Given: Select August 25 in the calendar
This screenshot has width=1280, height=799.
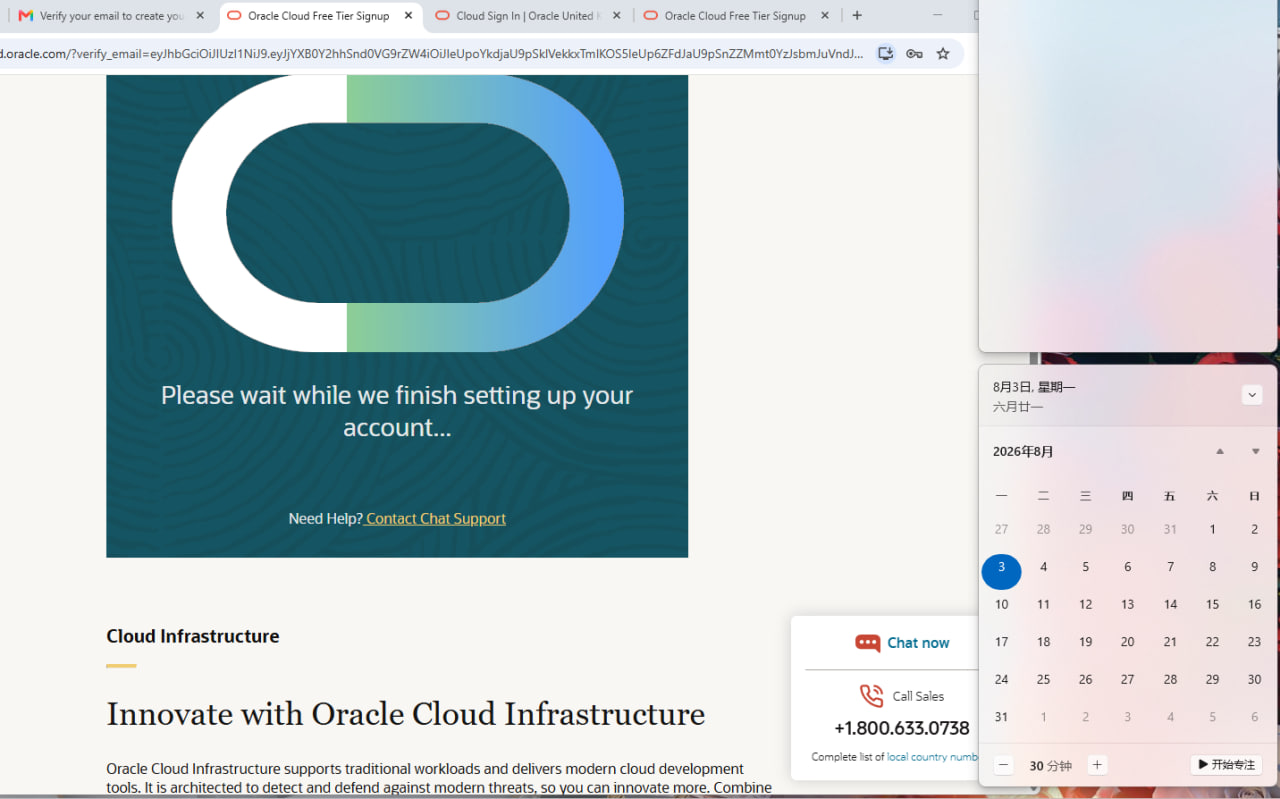Looking at the screenshot, I should click(1043, 679).
